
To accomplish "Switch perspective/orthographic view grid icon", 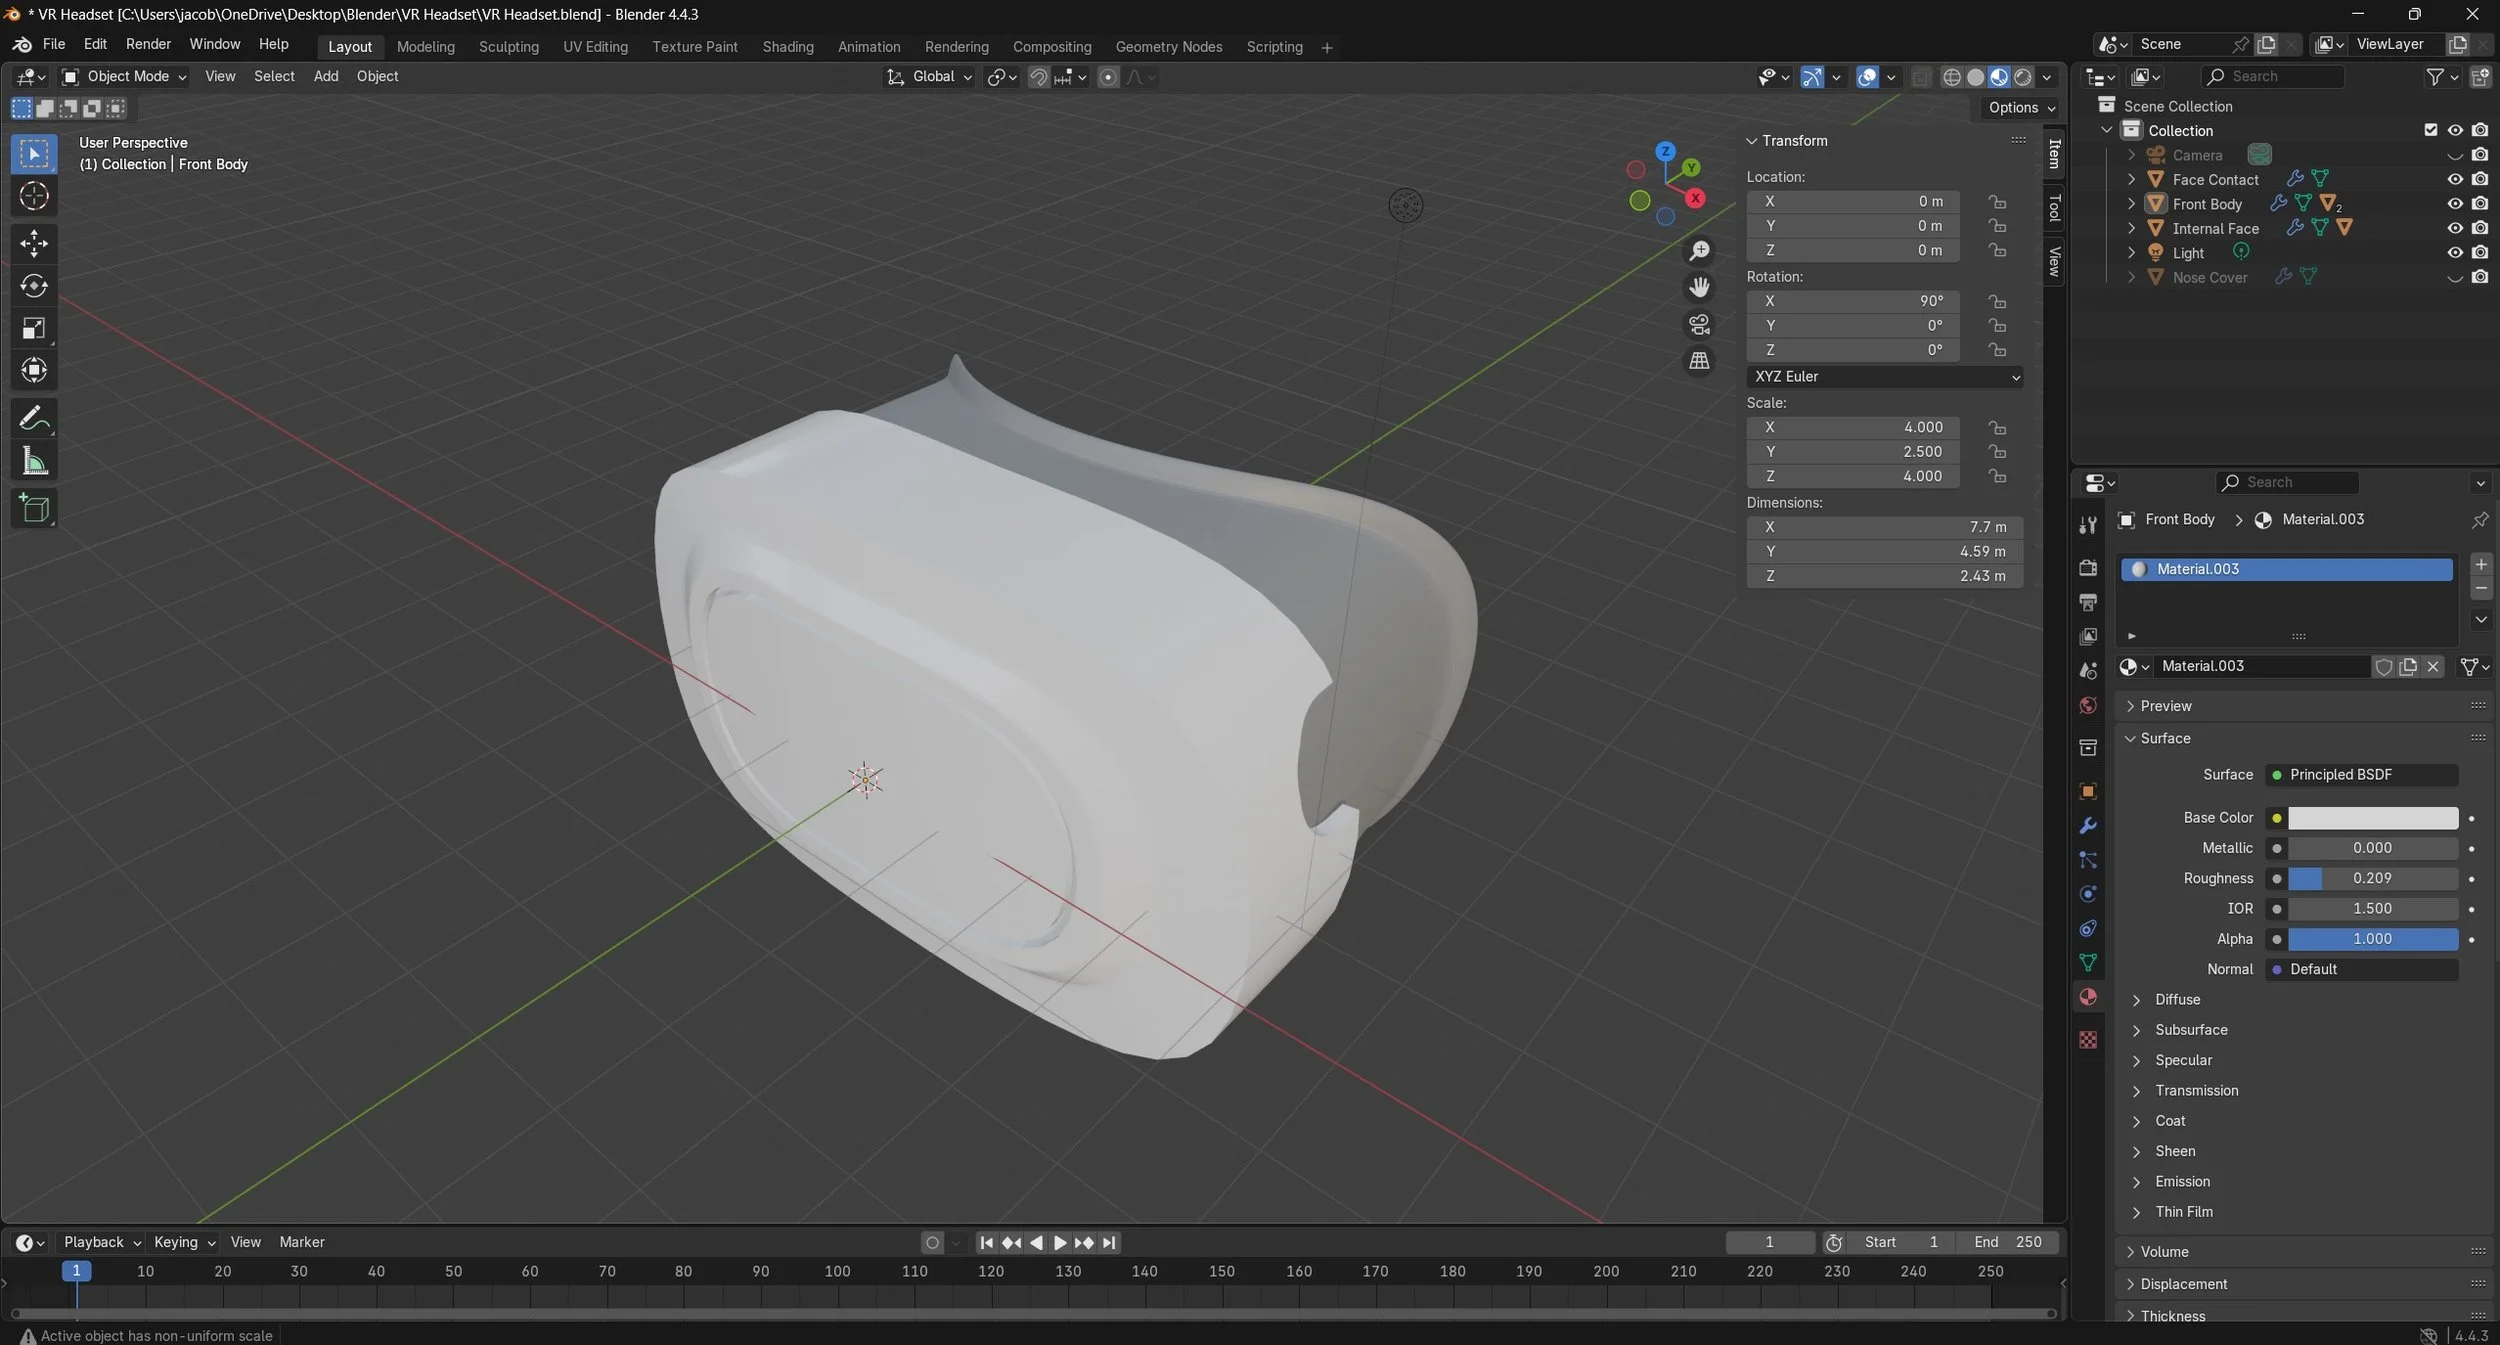I will pyautogui.click(x=1699, y=361).
